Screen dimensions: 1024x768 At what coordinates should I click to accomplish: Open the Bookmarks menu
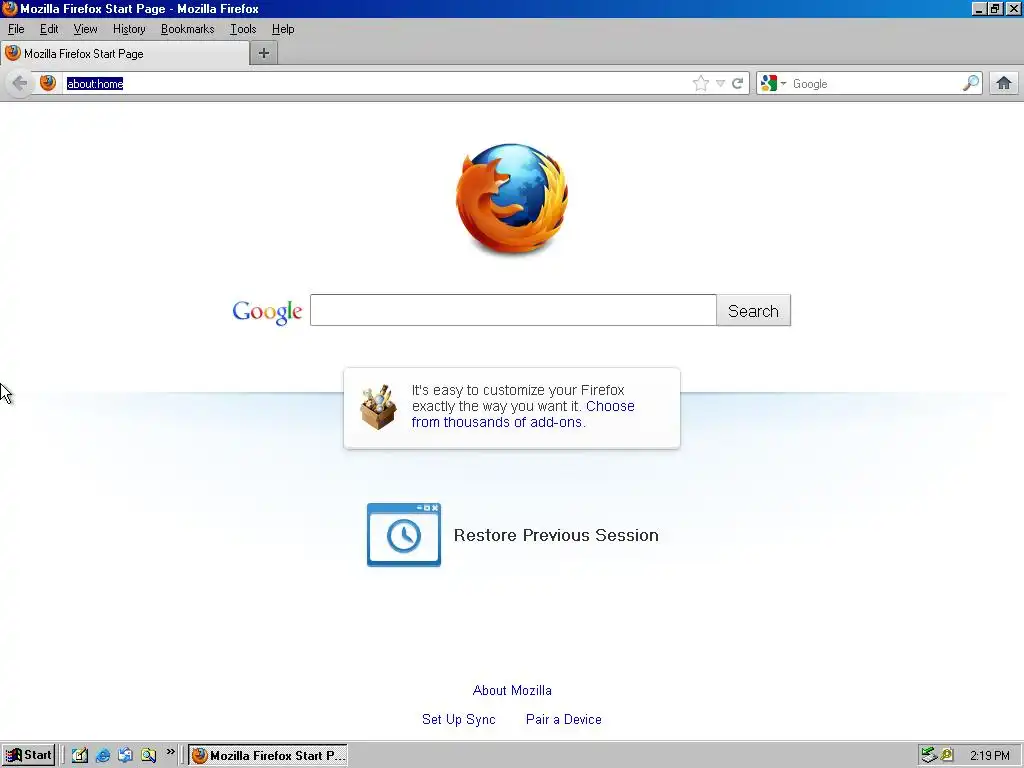[187, 29]
